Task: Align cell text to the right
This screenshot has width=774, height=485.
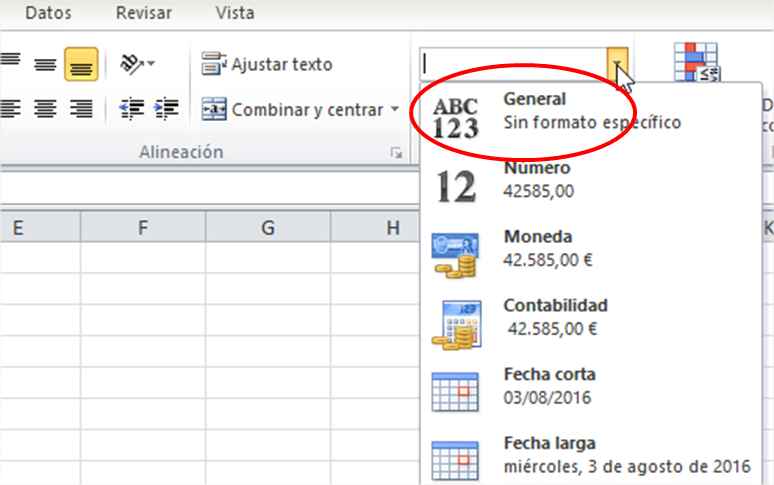Action: [81, 109]
